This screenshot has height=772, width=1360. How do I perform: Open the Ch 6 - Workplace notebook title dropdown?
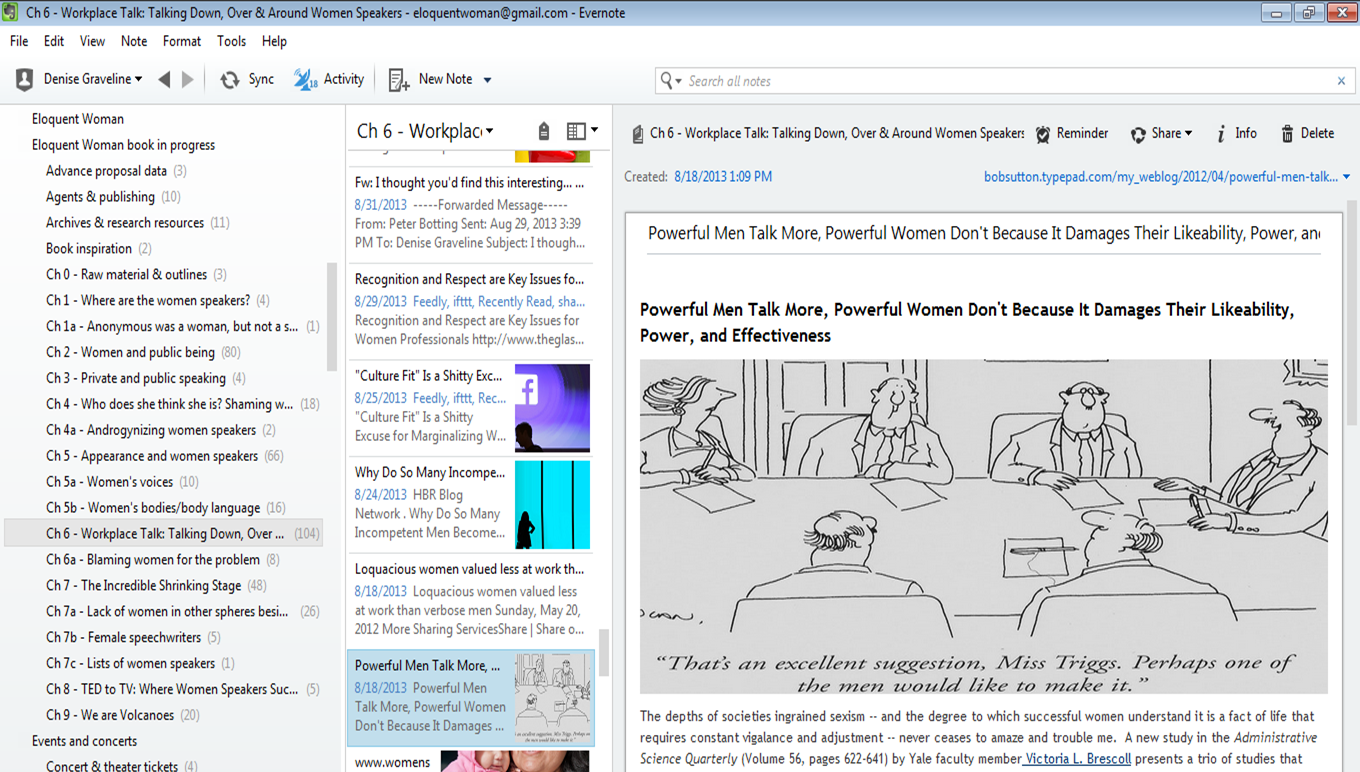(x=490, y=131)
